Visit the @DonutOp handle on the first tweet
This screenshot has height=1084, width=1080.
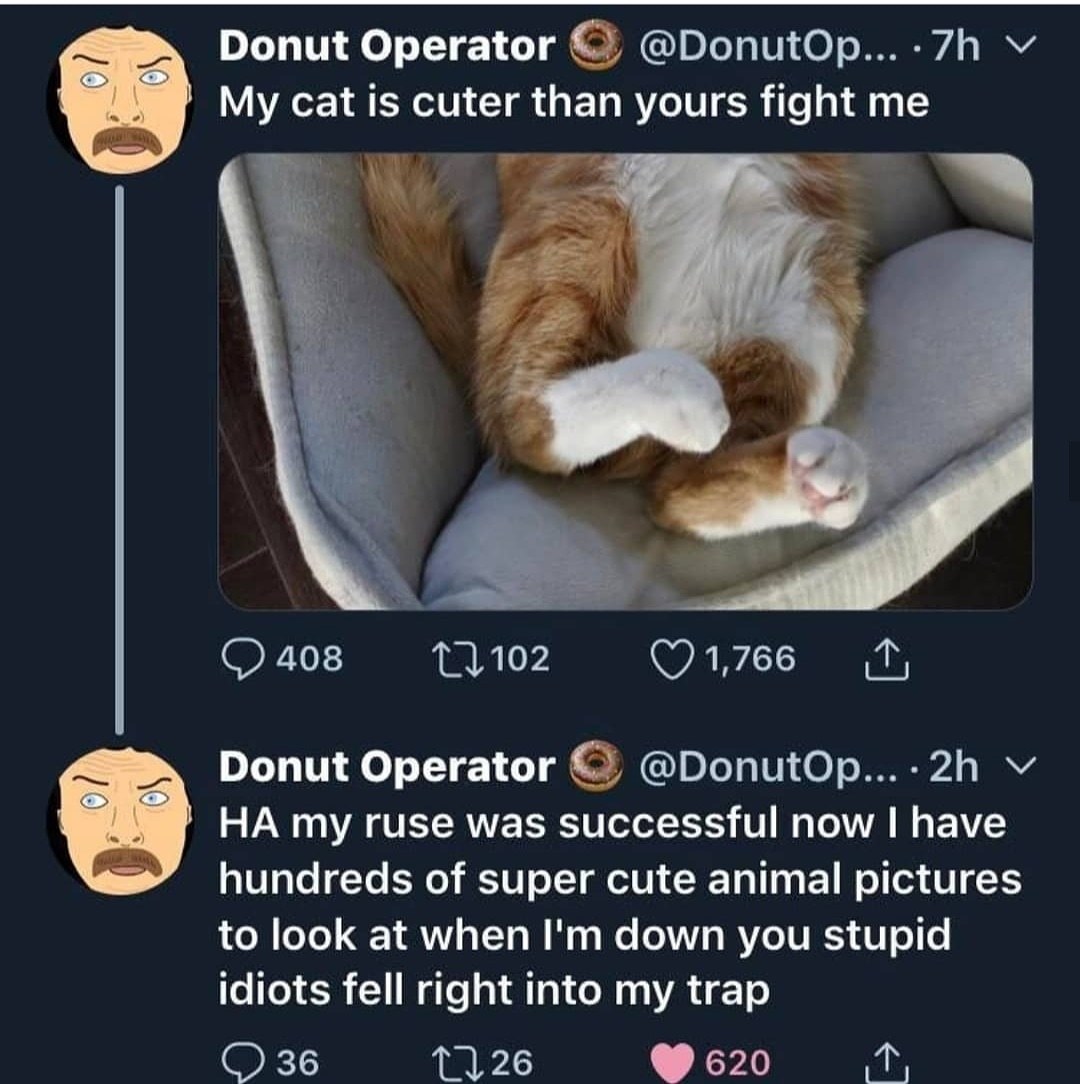point(751,47)
